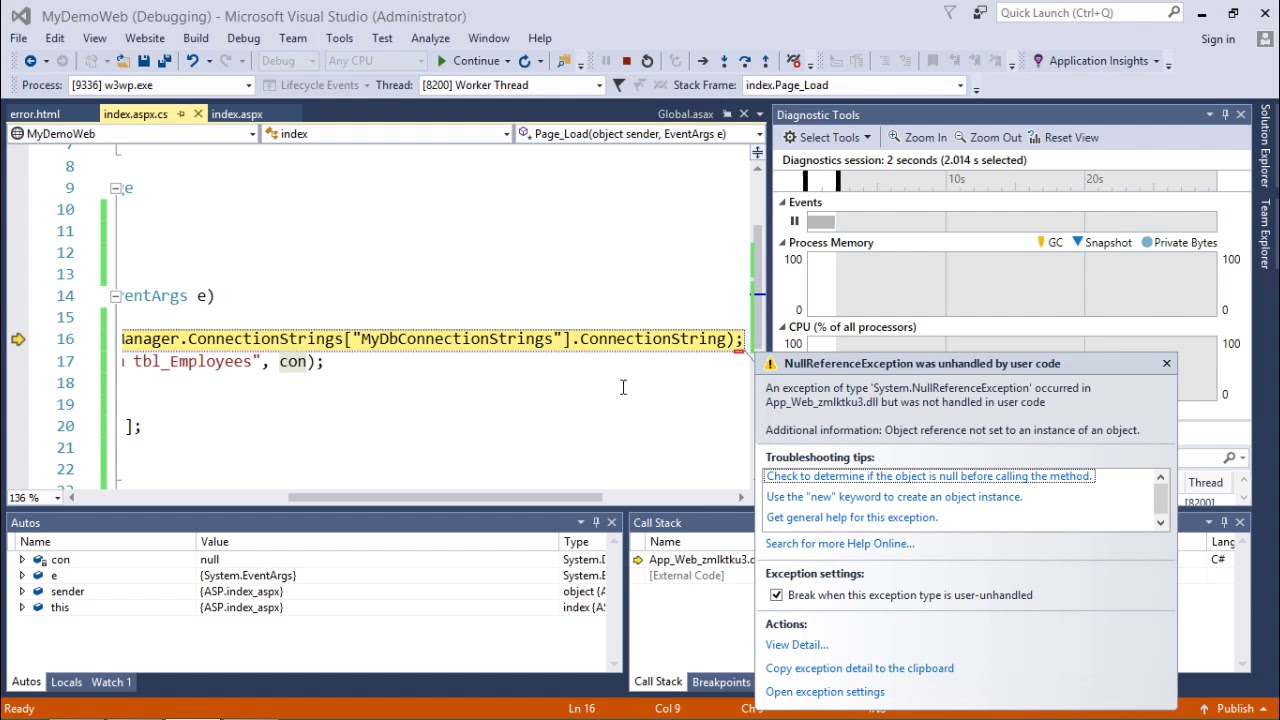Switch to the Breakpoints tab
The height and width of the screenshot is (720, 1280).
click(721, 682)
